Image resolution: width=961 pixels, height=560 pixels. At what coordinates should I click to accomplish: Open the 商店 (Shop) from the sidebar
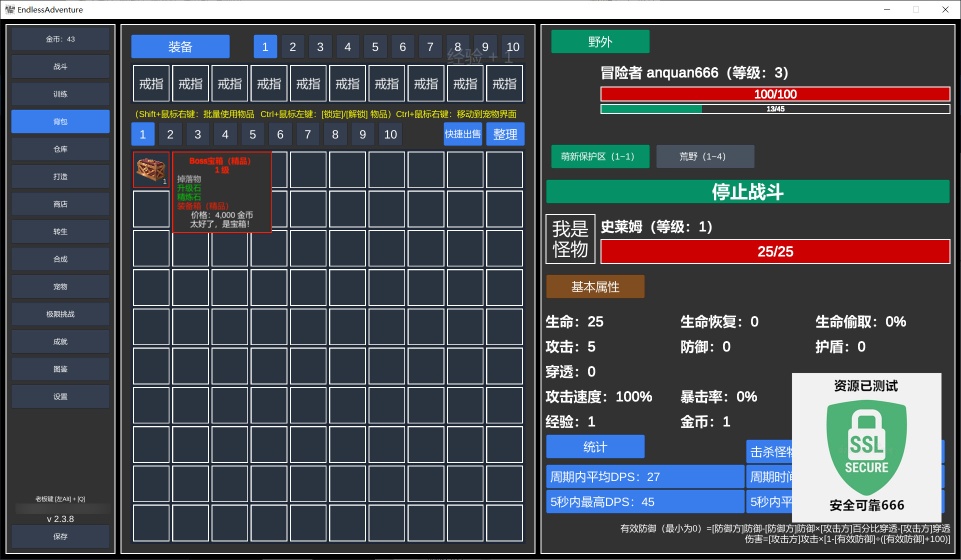pyautogui.click(x=60, y=204)
